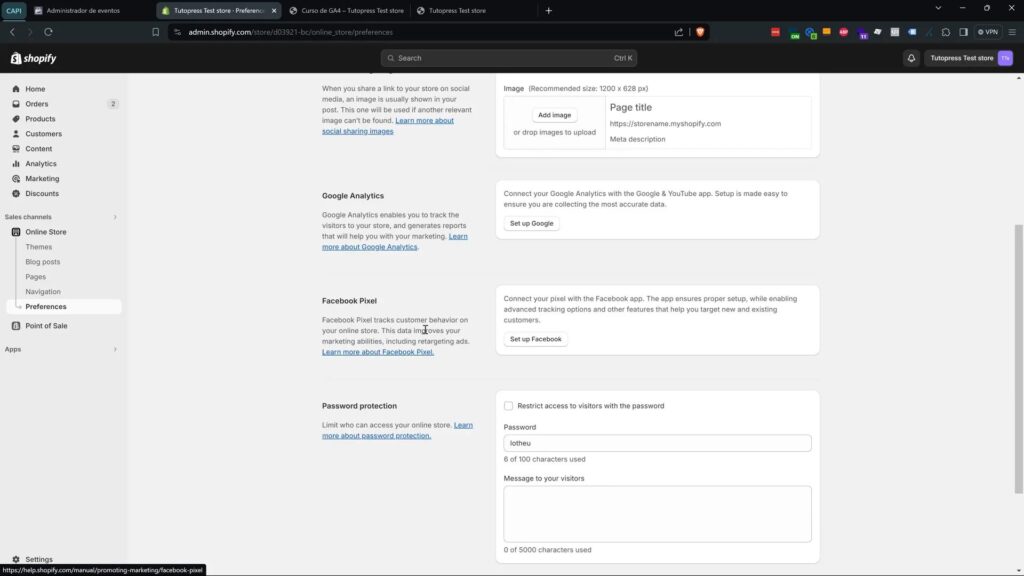Viewport: 1024px width, 576px height.
Task: Open Customers in the sidebar
Action: [43, 134]
